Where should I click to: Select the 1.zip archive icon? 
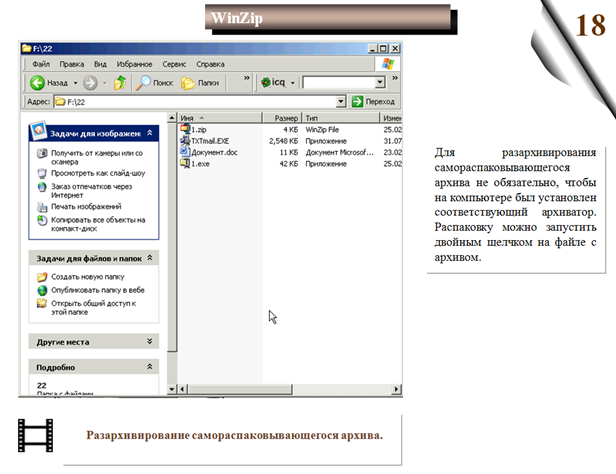pos(185,129)
